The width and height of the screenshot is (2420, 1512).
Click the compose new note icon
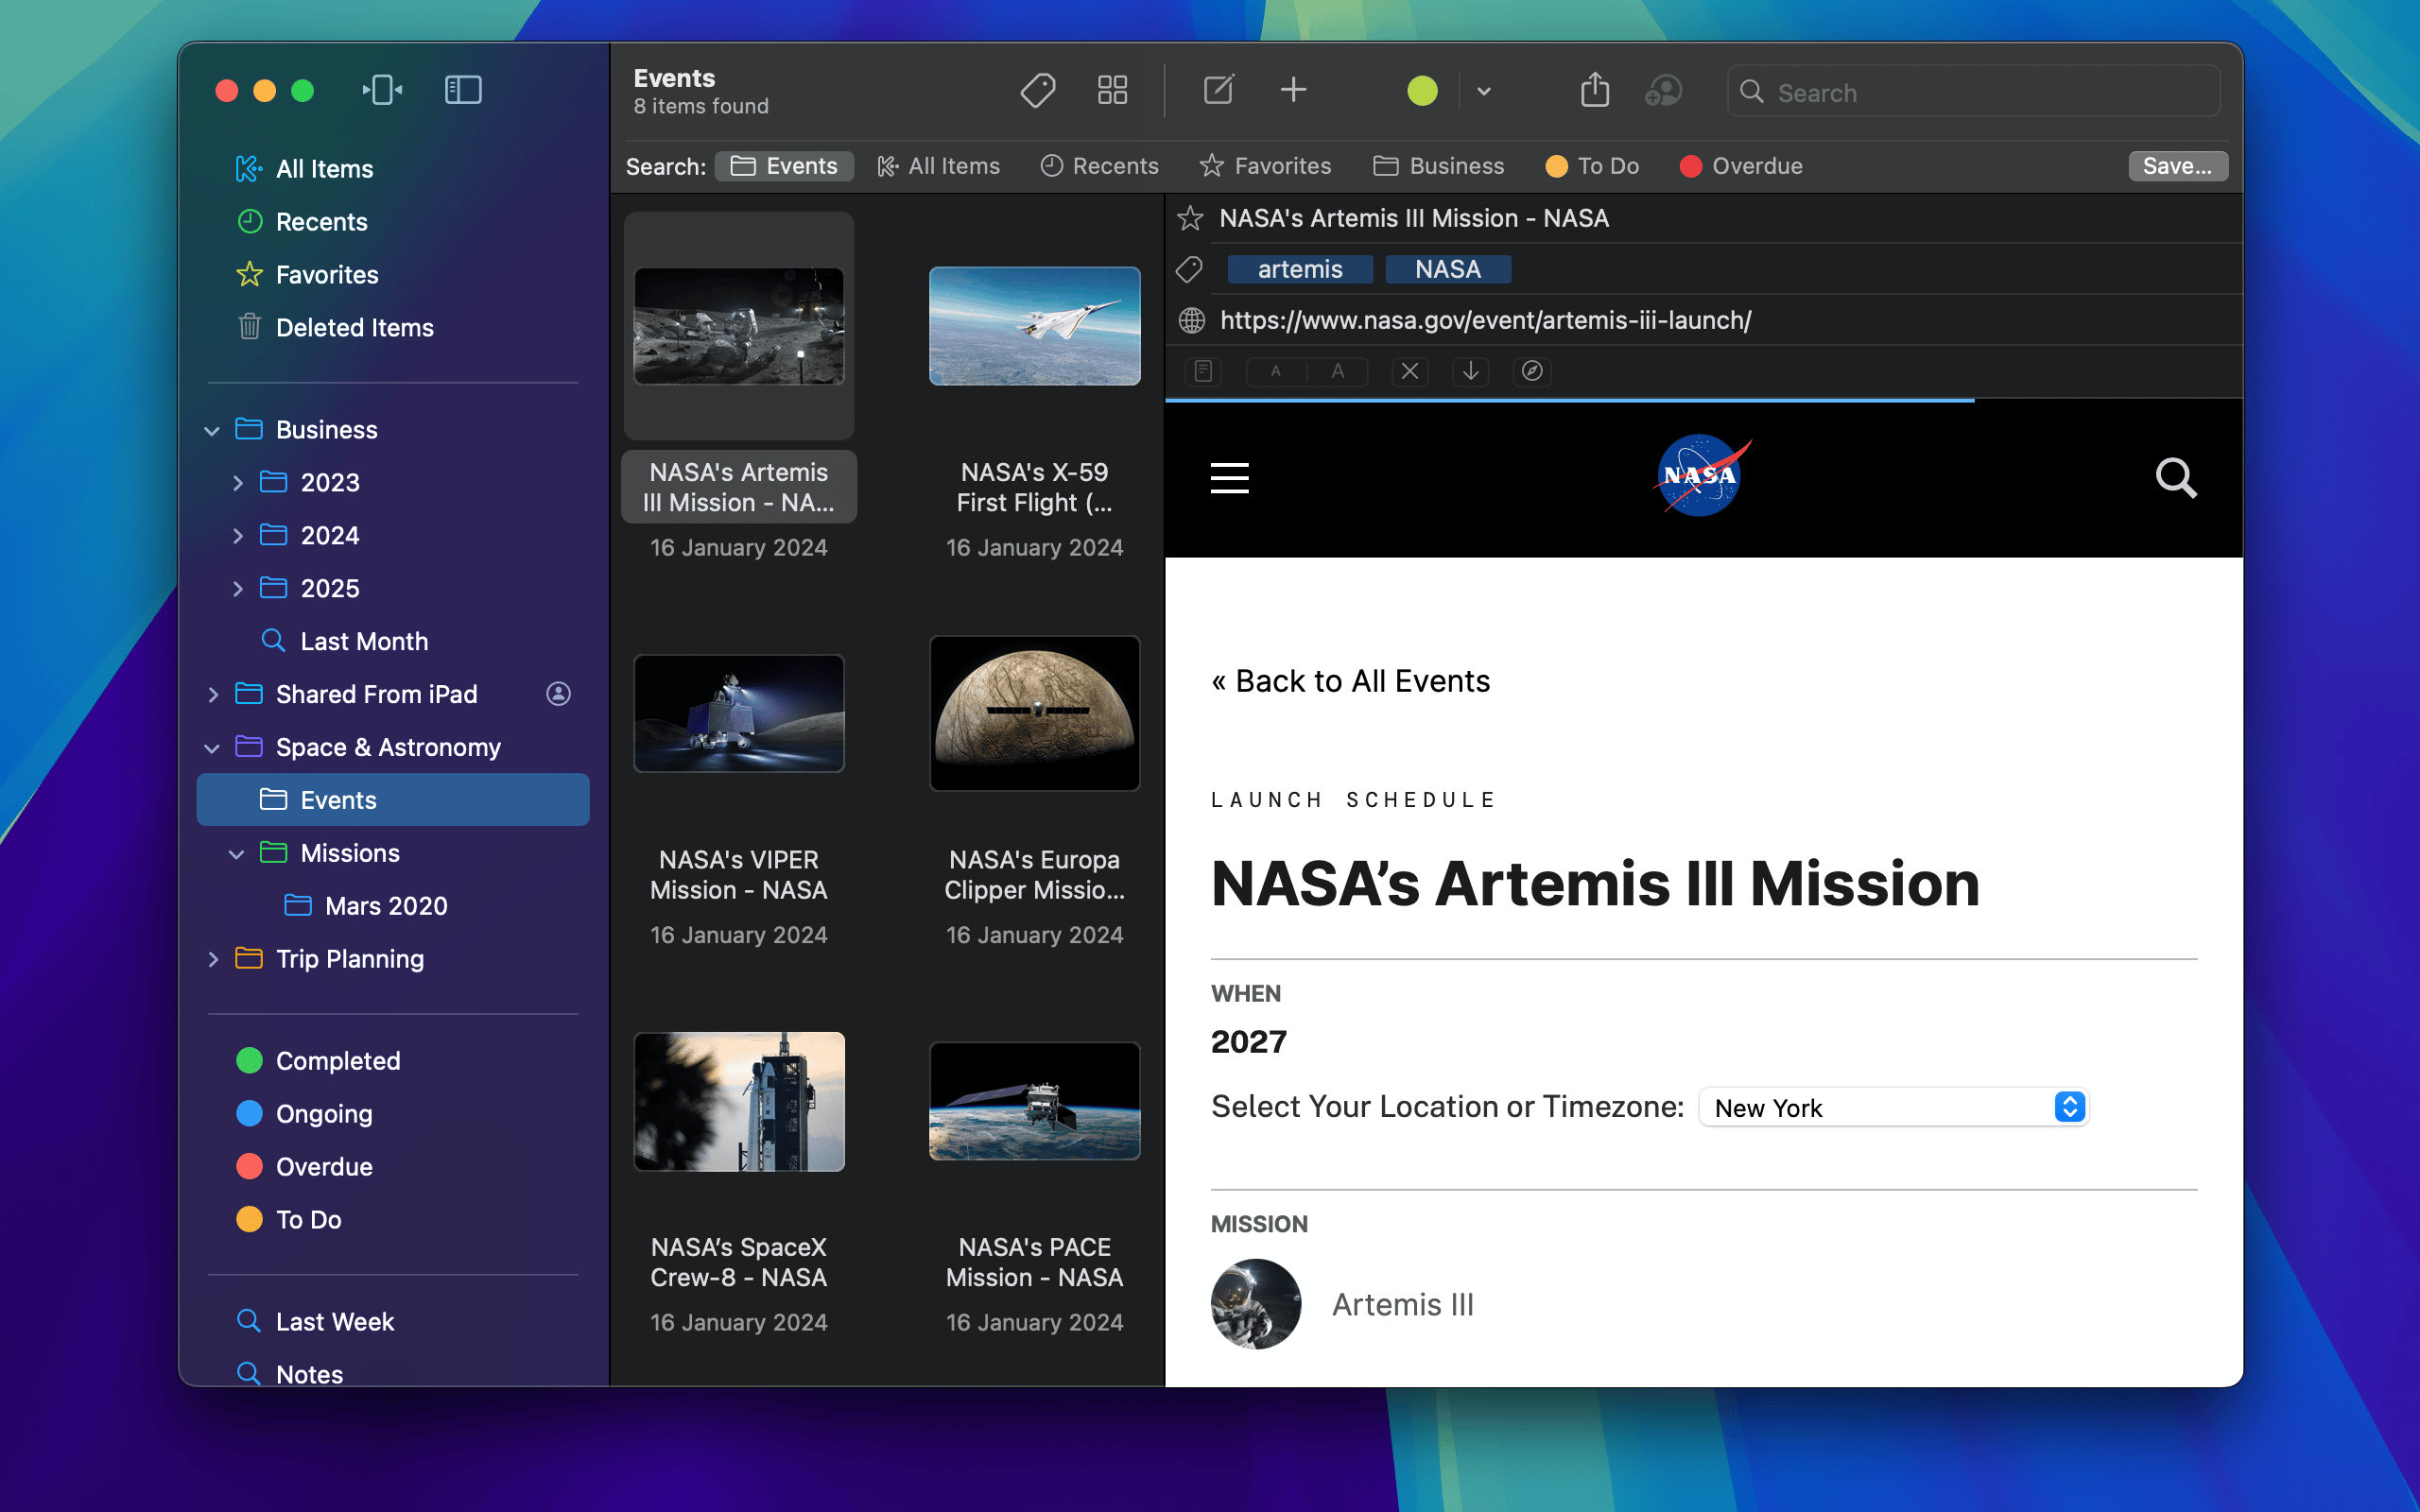click(x=1218, y=90)
